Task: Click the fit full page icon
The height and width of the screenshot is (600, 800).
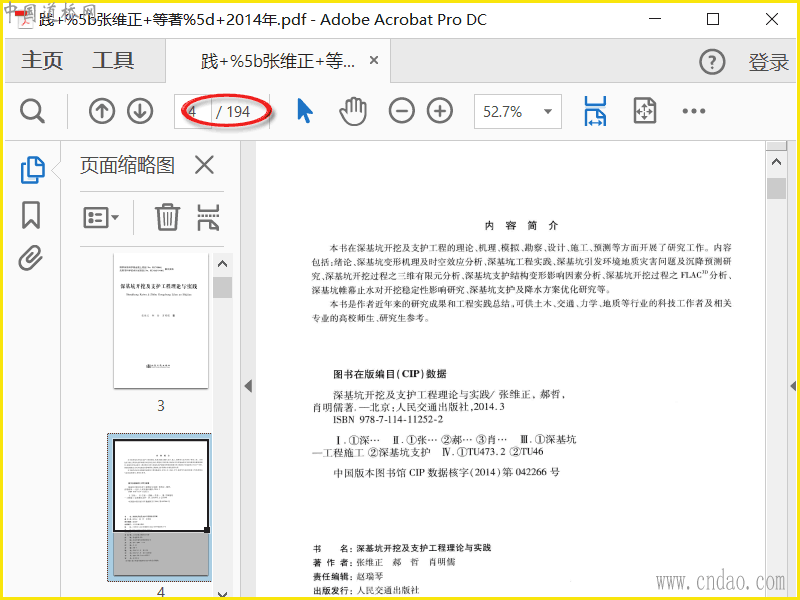Action: tap(644, 111)
